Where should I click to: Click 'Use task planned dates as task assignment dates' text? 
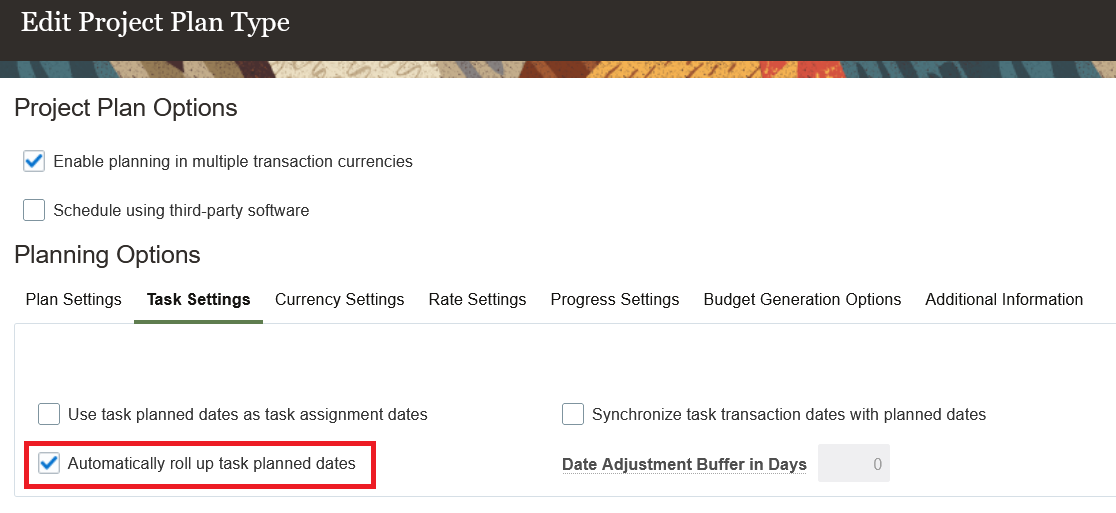click(248, 414)
